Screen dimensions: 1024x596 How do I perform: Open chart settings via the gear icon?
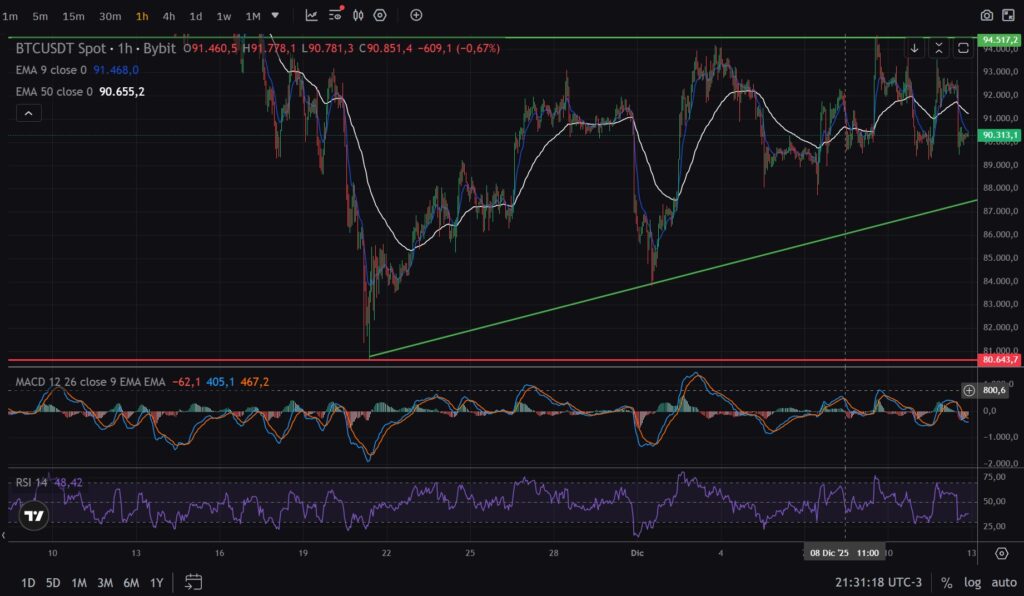coord(1001,553)
